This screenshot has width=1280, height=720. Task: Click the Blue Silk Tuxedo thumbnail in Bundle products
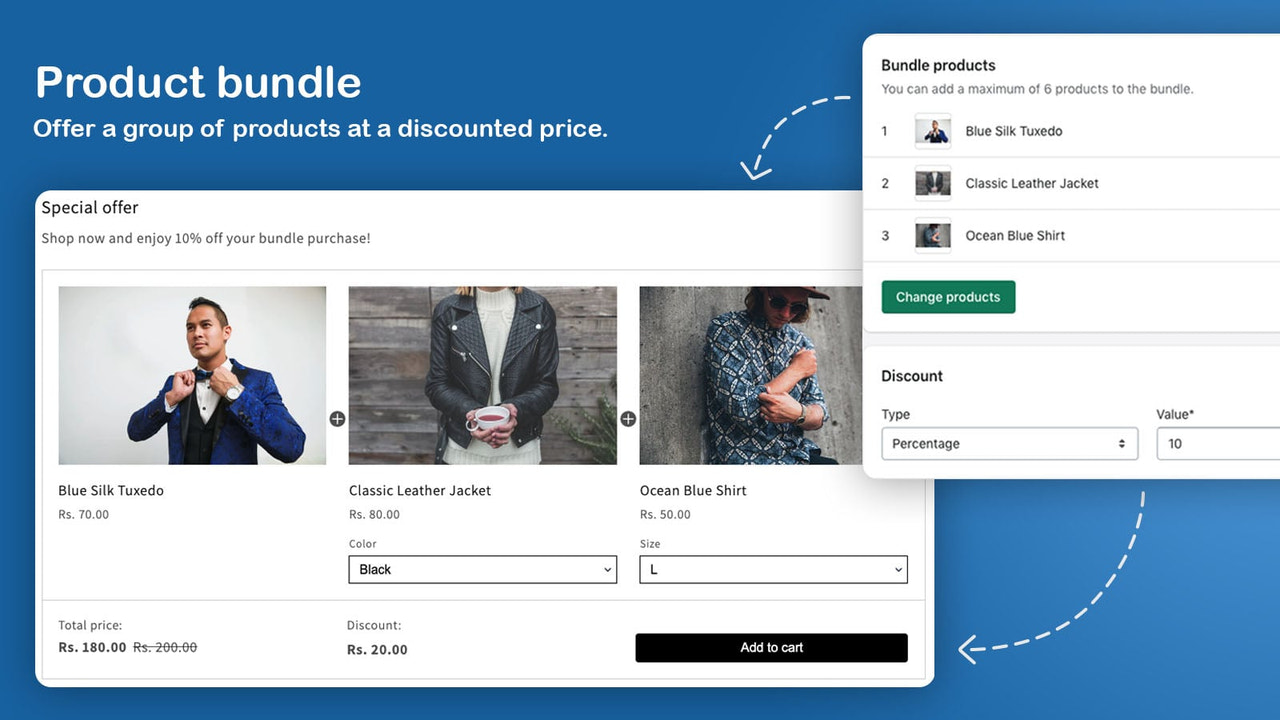(932, 131)
